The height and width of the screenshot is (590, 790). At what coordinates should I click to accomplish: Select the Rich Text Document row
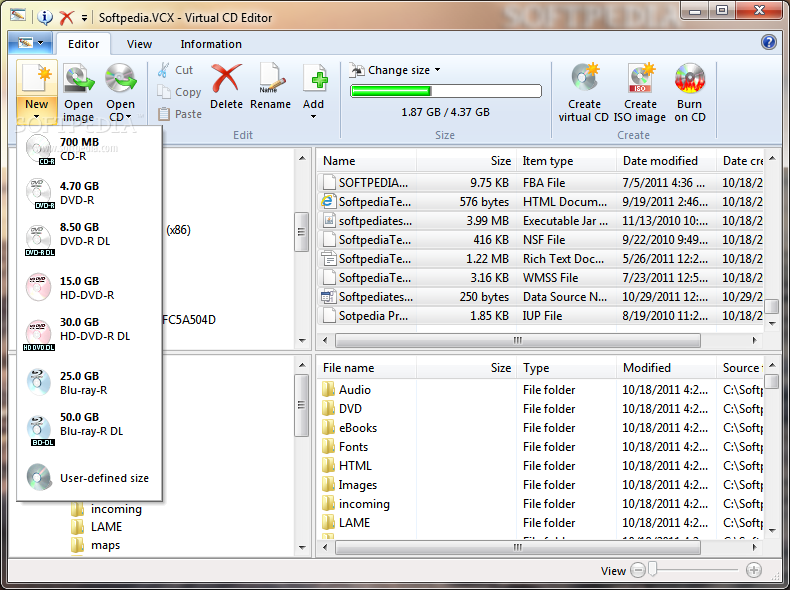coord(541,259)
